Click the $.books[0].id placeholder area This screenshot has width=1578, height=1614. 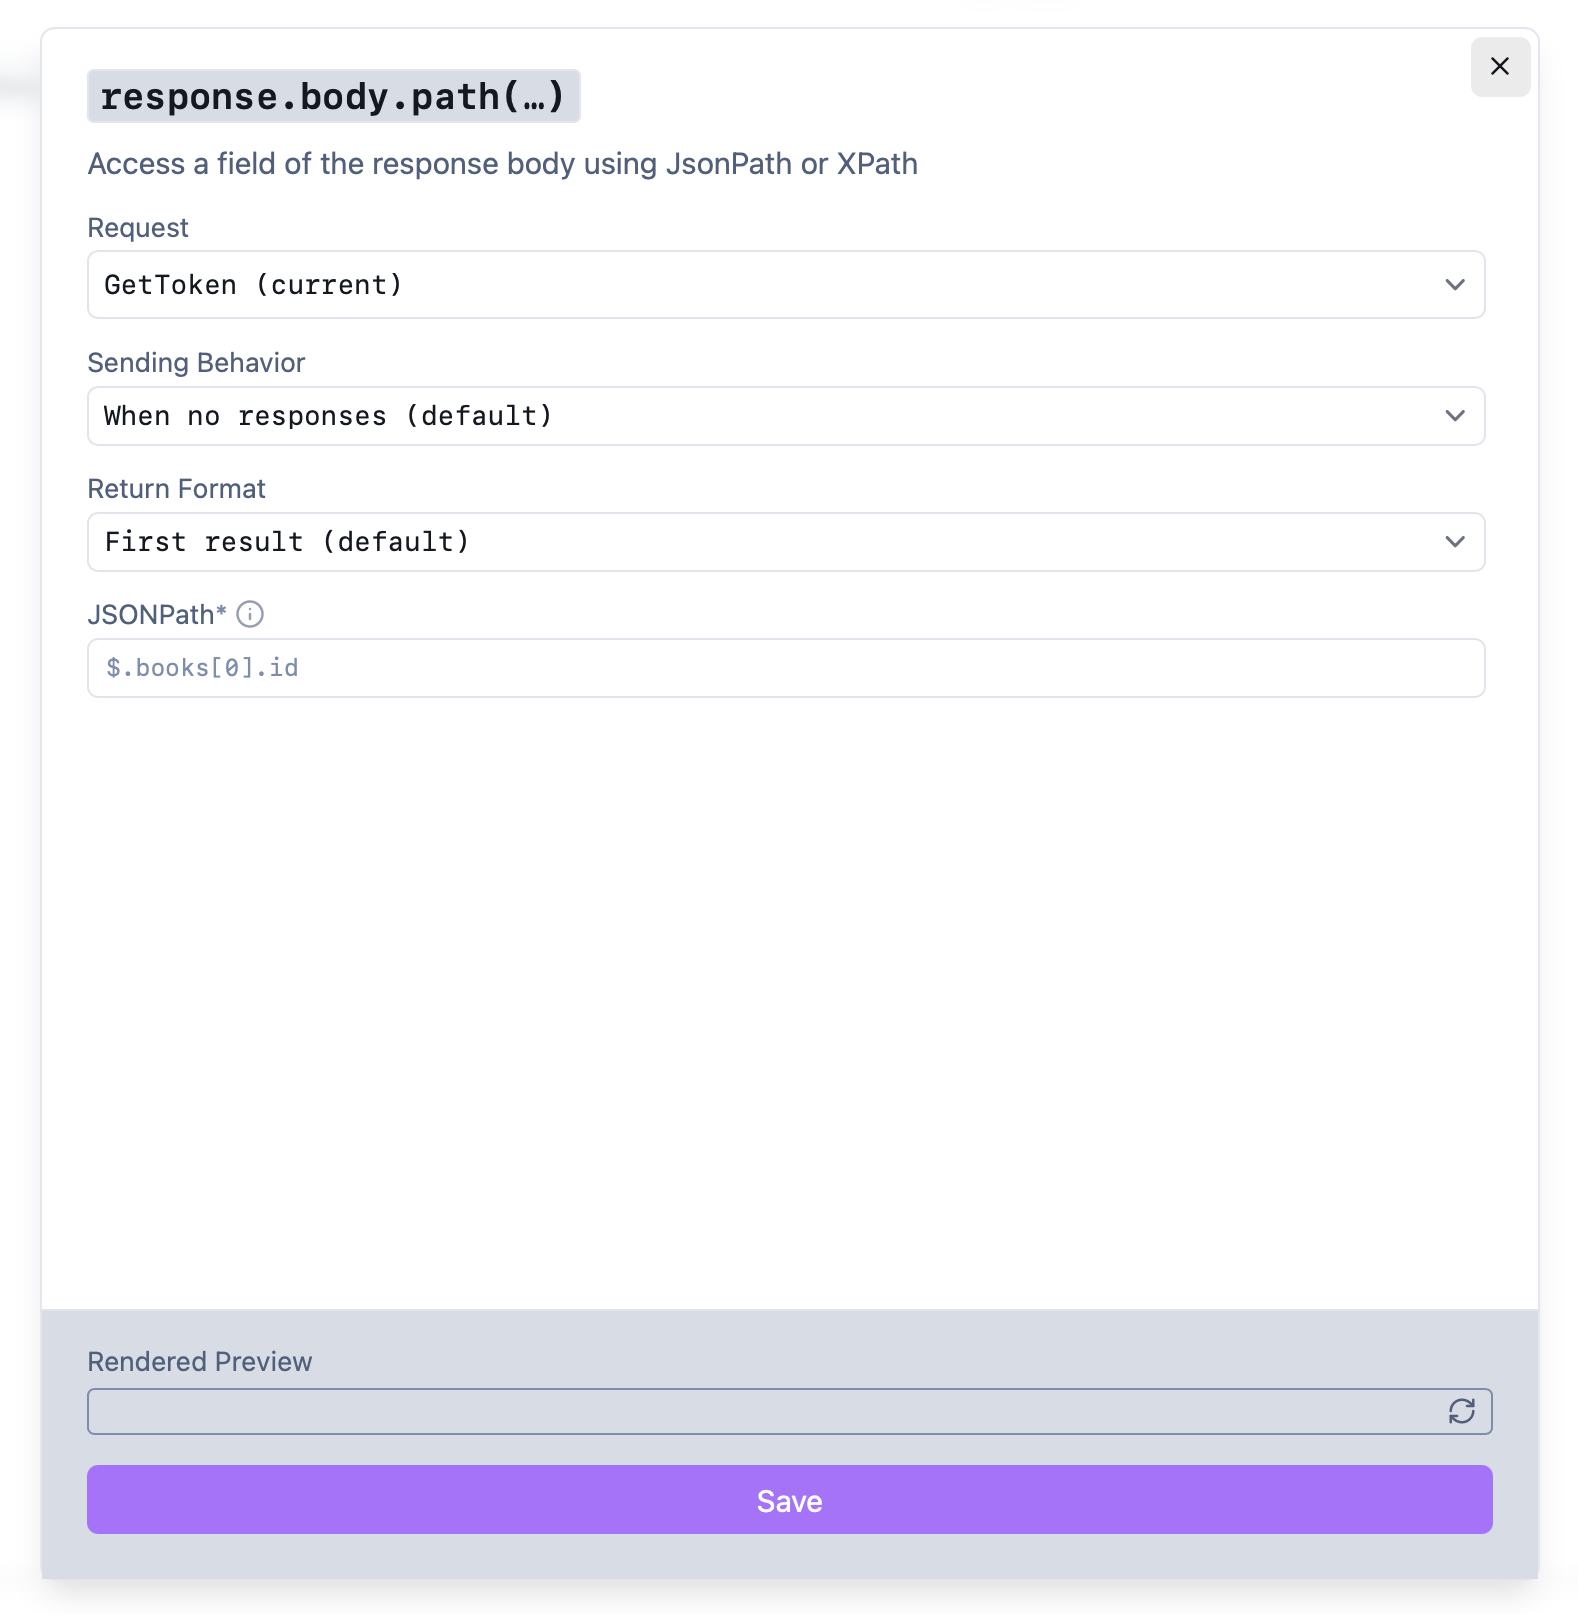tap(202, 667)
